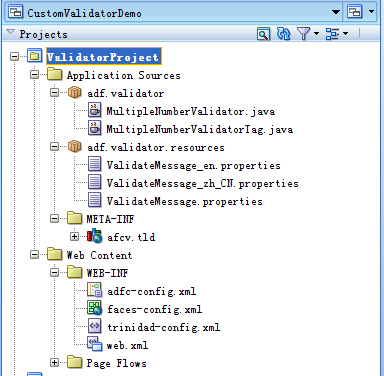Click the afcv.tld tag library icon
Viewport: 384px width, 376px height.
coord(95,236)
